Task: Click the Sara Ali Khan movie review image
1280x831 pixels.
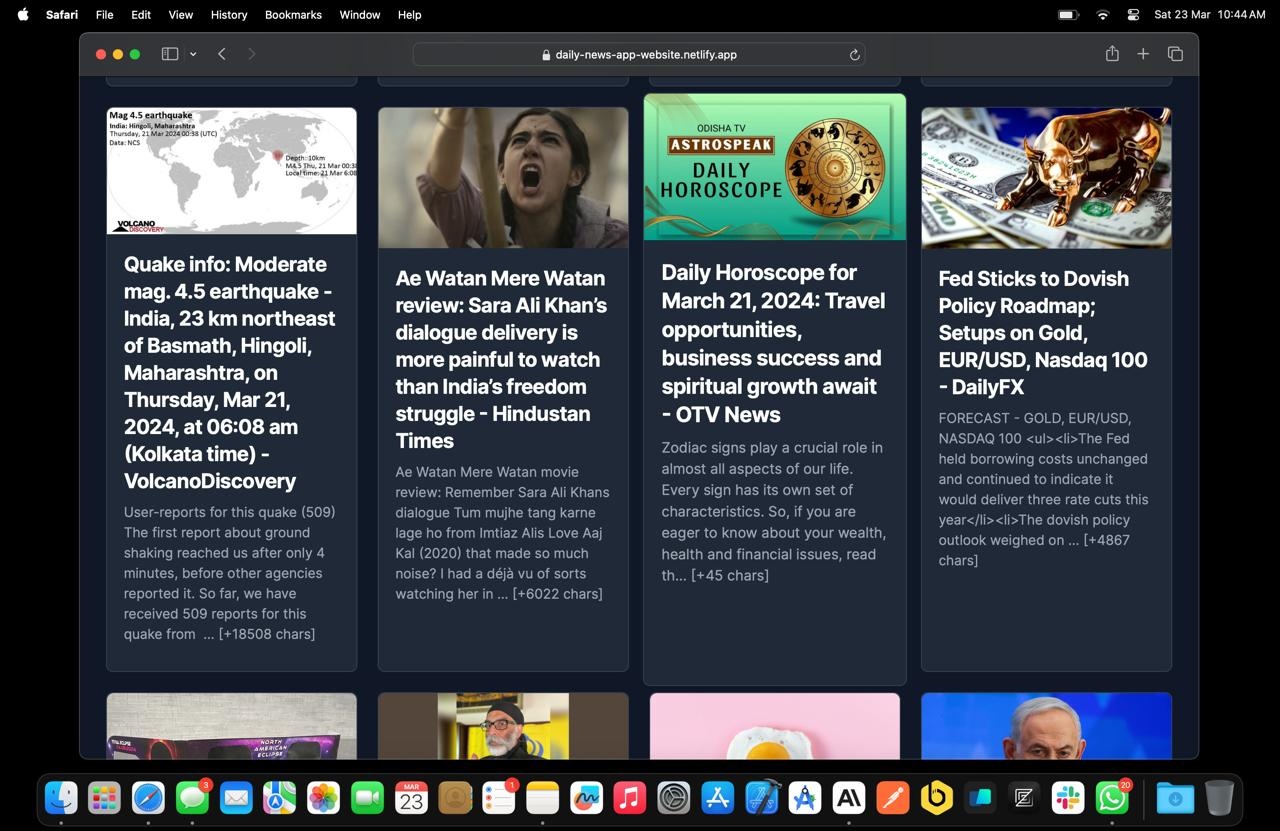Action: pyautogui.click(x=503, y=177)
